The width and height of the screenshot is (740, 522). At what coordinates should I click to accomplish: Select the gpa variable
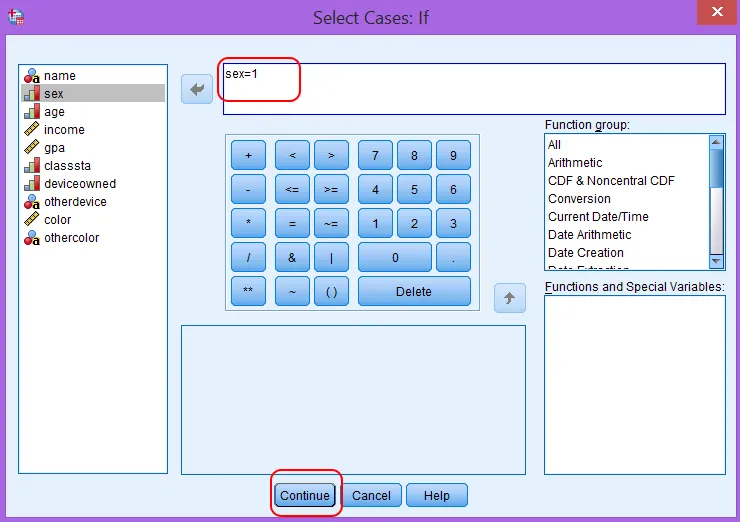coord(93,148)
